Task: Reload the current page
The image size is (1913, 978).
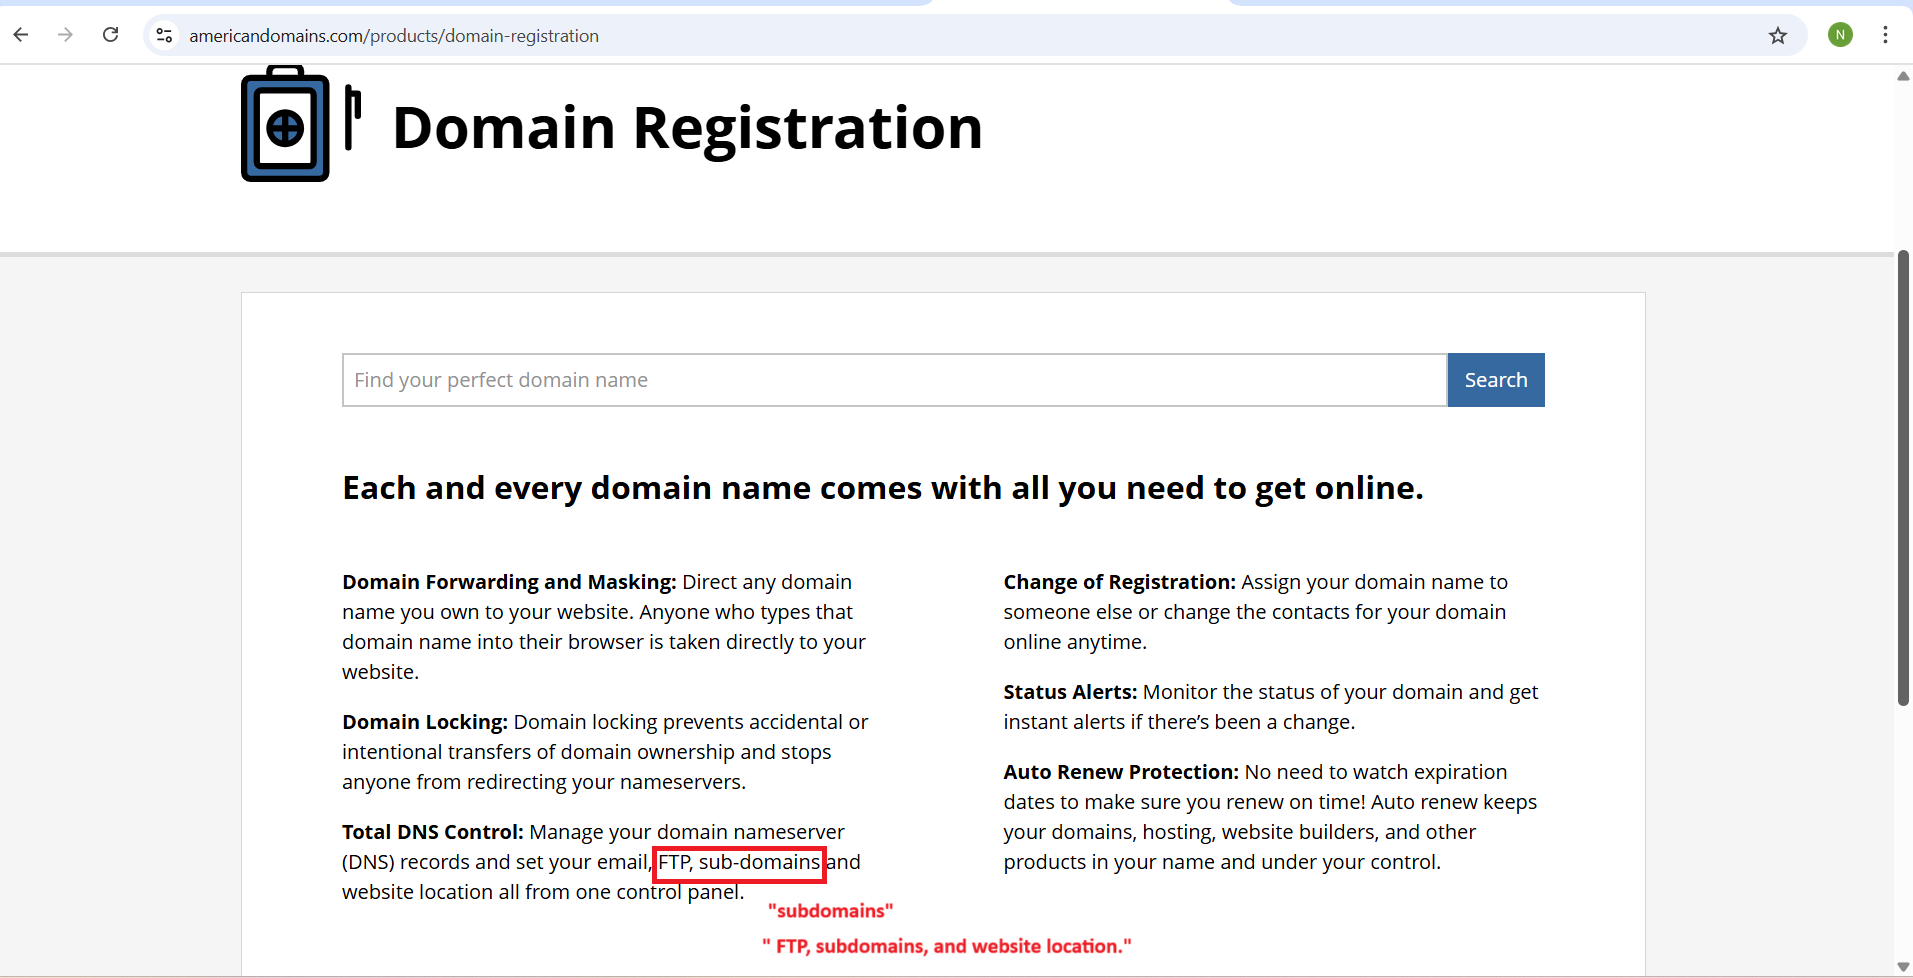Action: coord(111,35)
